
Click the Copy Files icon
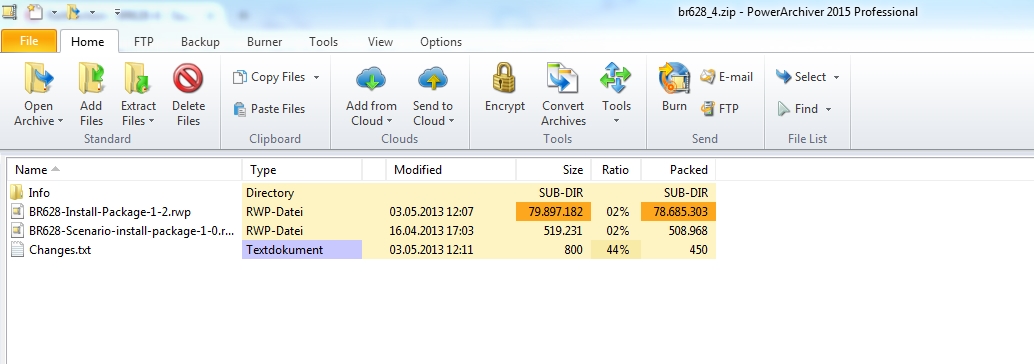[x=239, y=77]
